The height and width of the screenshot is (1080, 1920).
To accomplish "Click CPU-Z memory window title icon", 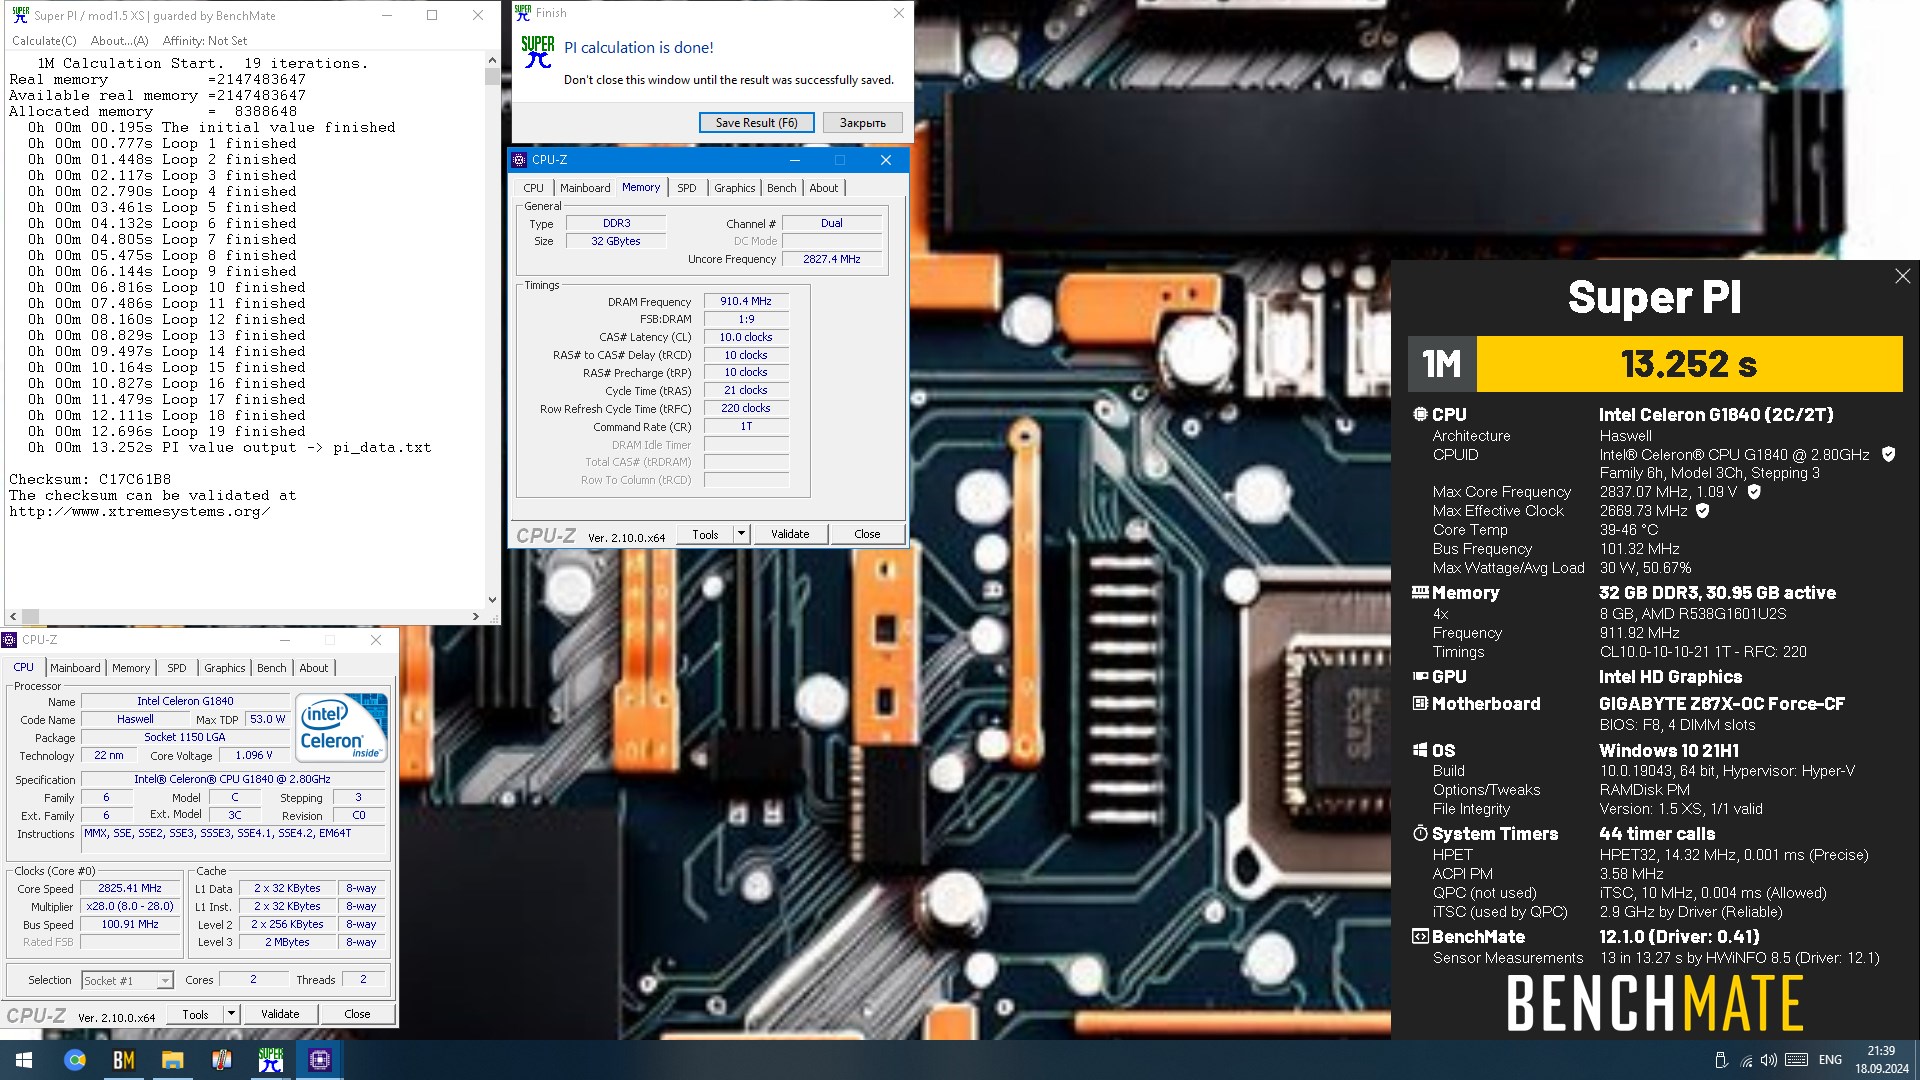I will tap(519, 160).
